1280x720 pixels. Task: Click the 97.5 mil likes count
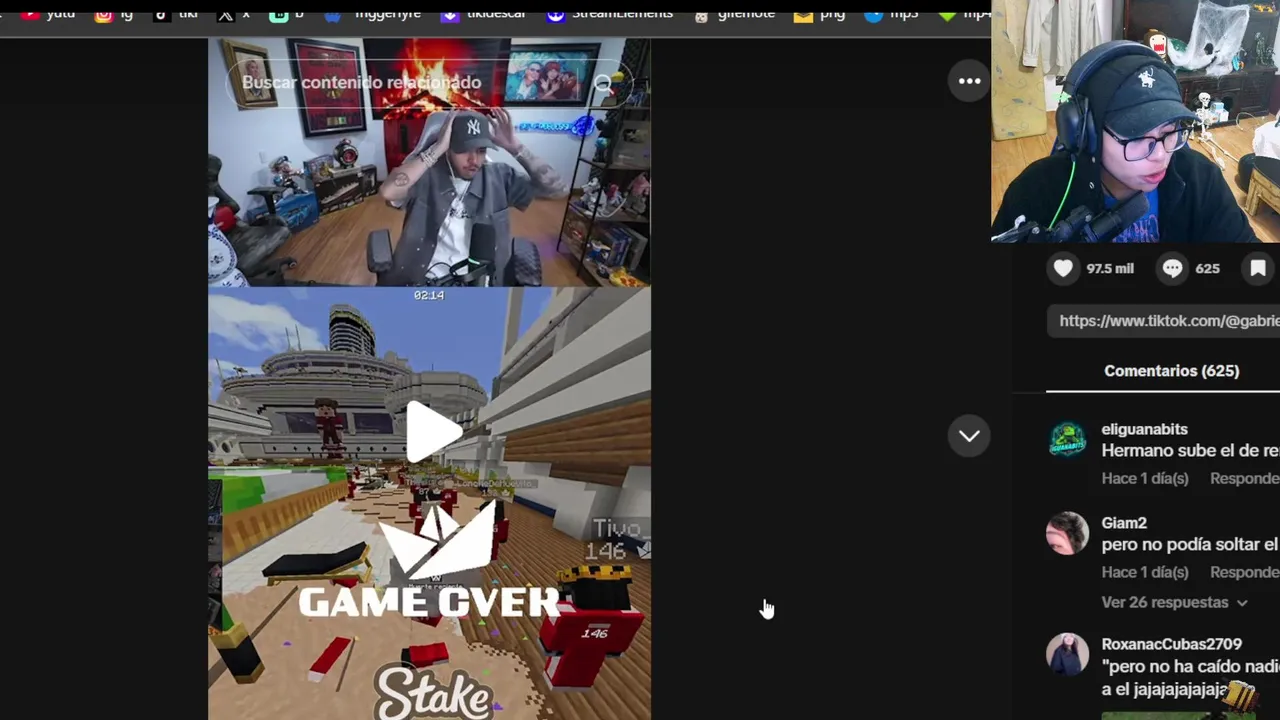point(1110,269)
